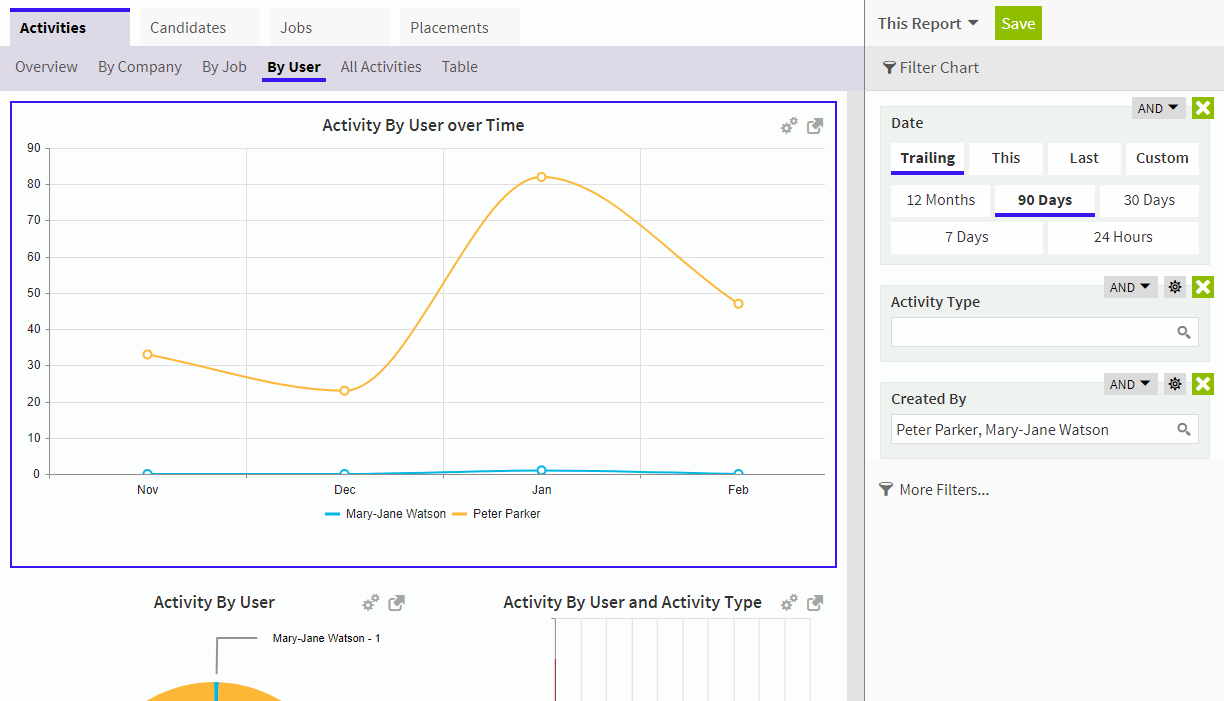Click Peter Parker's December data point
Screen dimensions: 1224x701
click(x=344, y=391)
